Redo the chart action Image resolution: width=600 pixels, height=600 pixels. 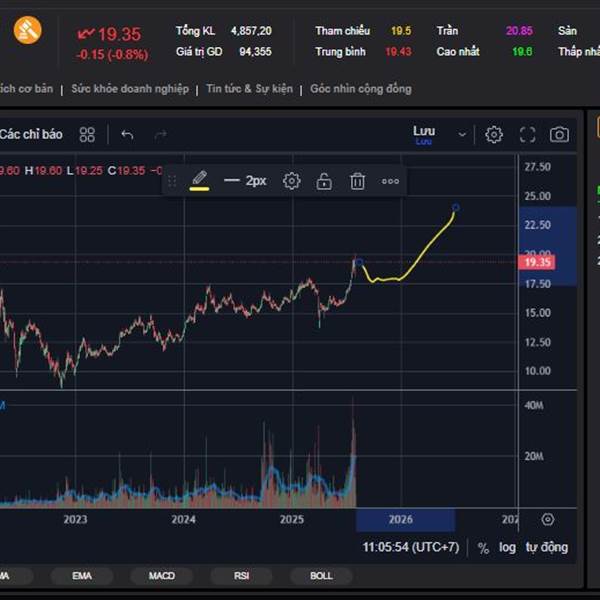[x=160, y=135]
